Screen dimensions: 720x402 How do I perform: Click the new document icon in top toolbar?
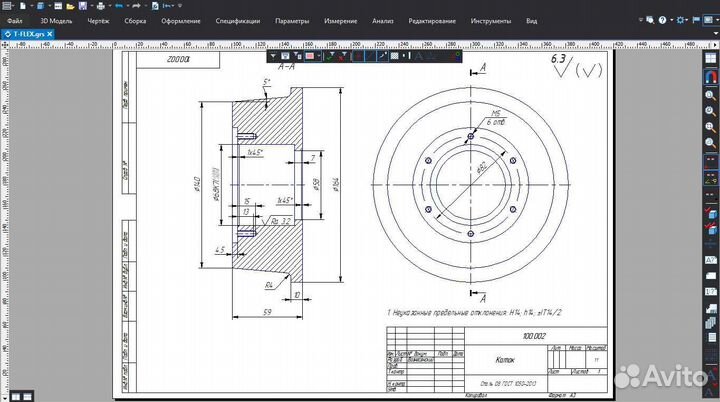click(x=23, y=6)
